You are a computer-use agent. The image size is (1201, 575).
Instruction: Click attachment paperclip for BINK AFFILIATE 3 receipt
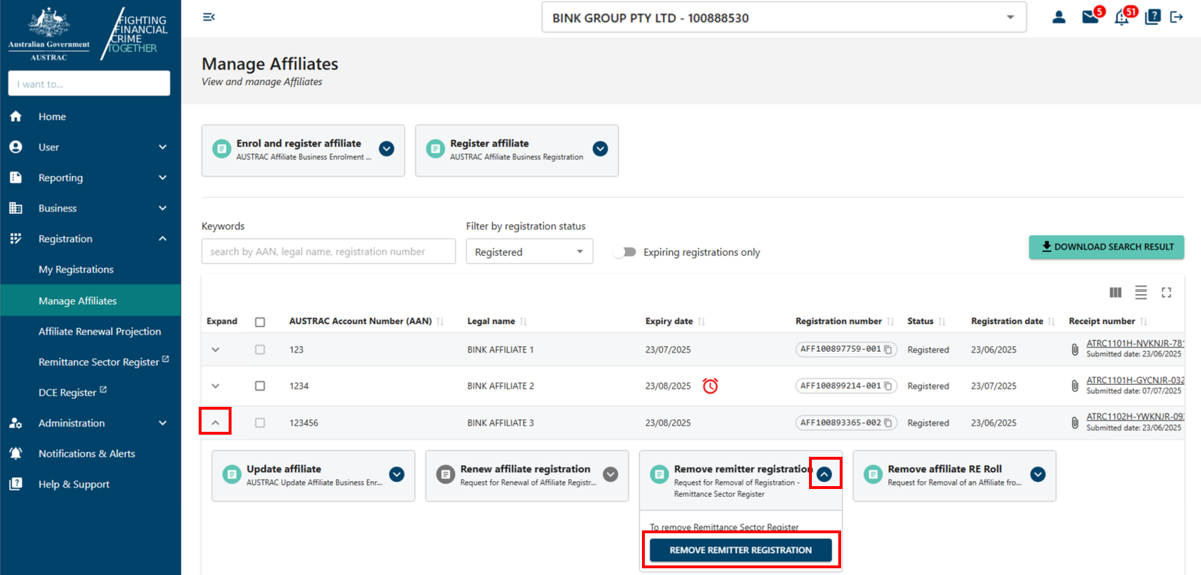tap(1075, 423)
